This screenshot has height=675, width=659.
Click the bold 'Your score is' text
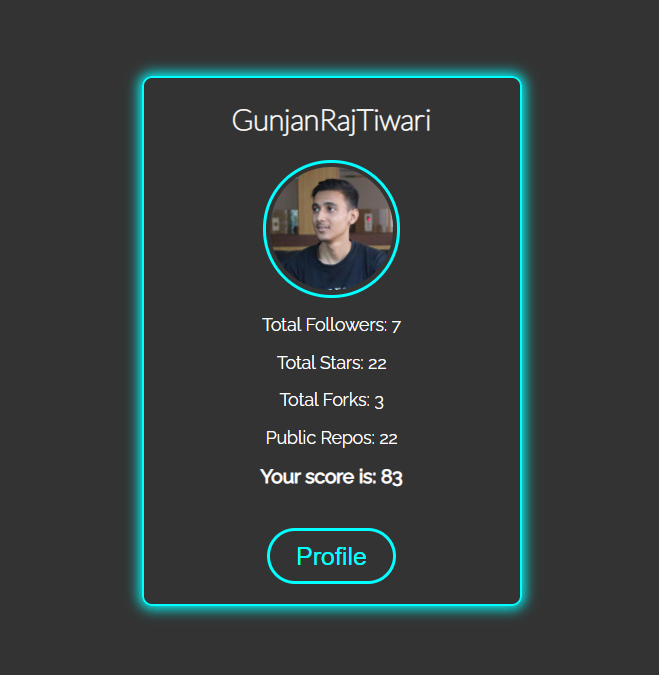(318, 477)
